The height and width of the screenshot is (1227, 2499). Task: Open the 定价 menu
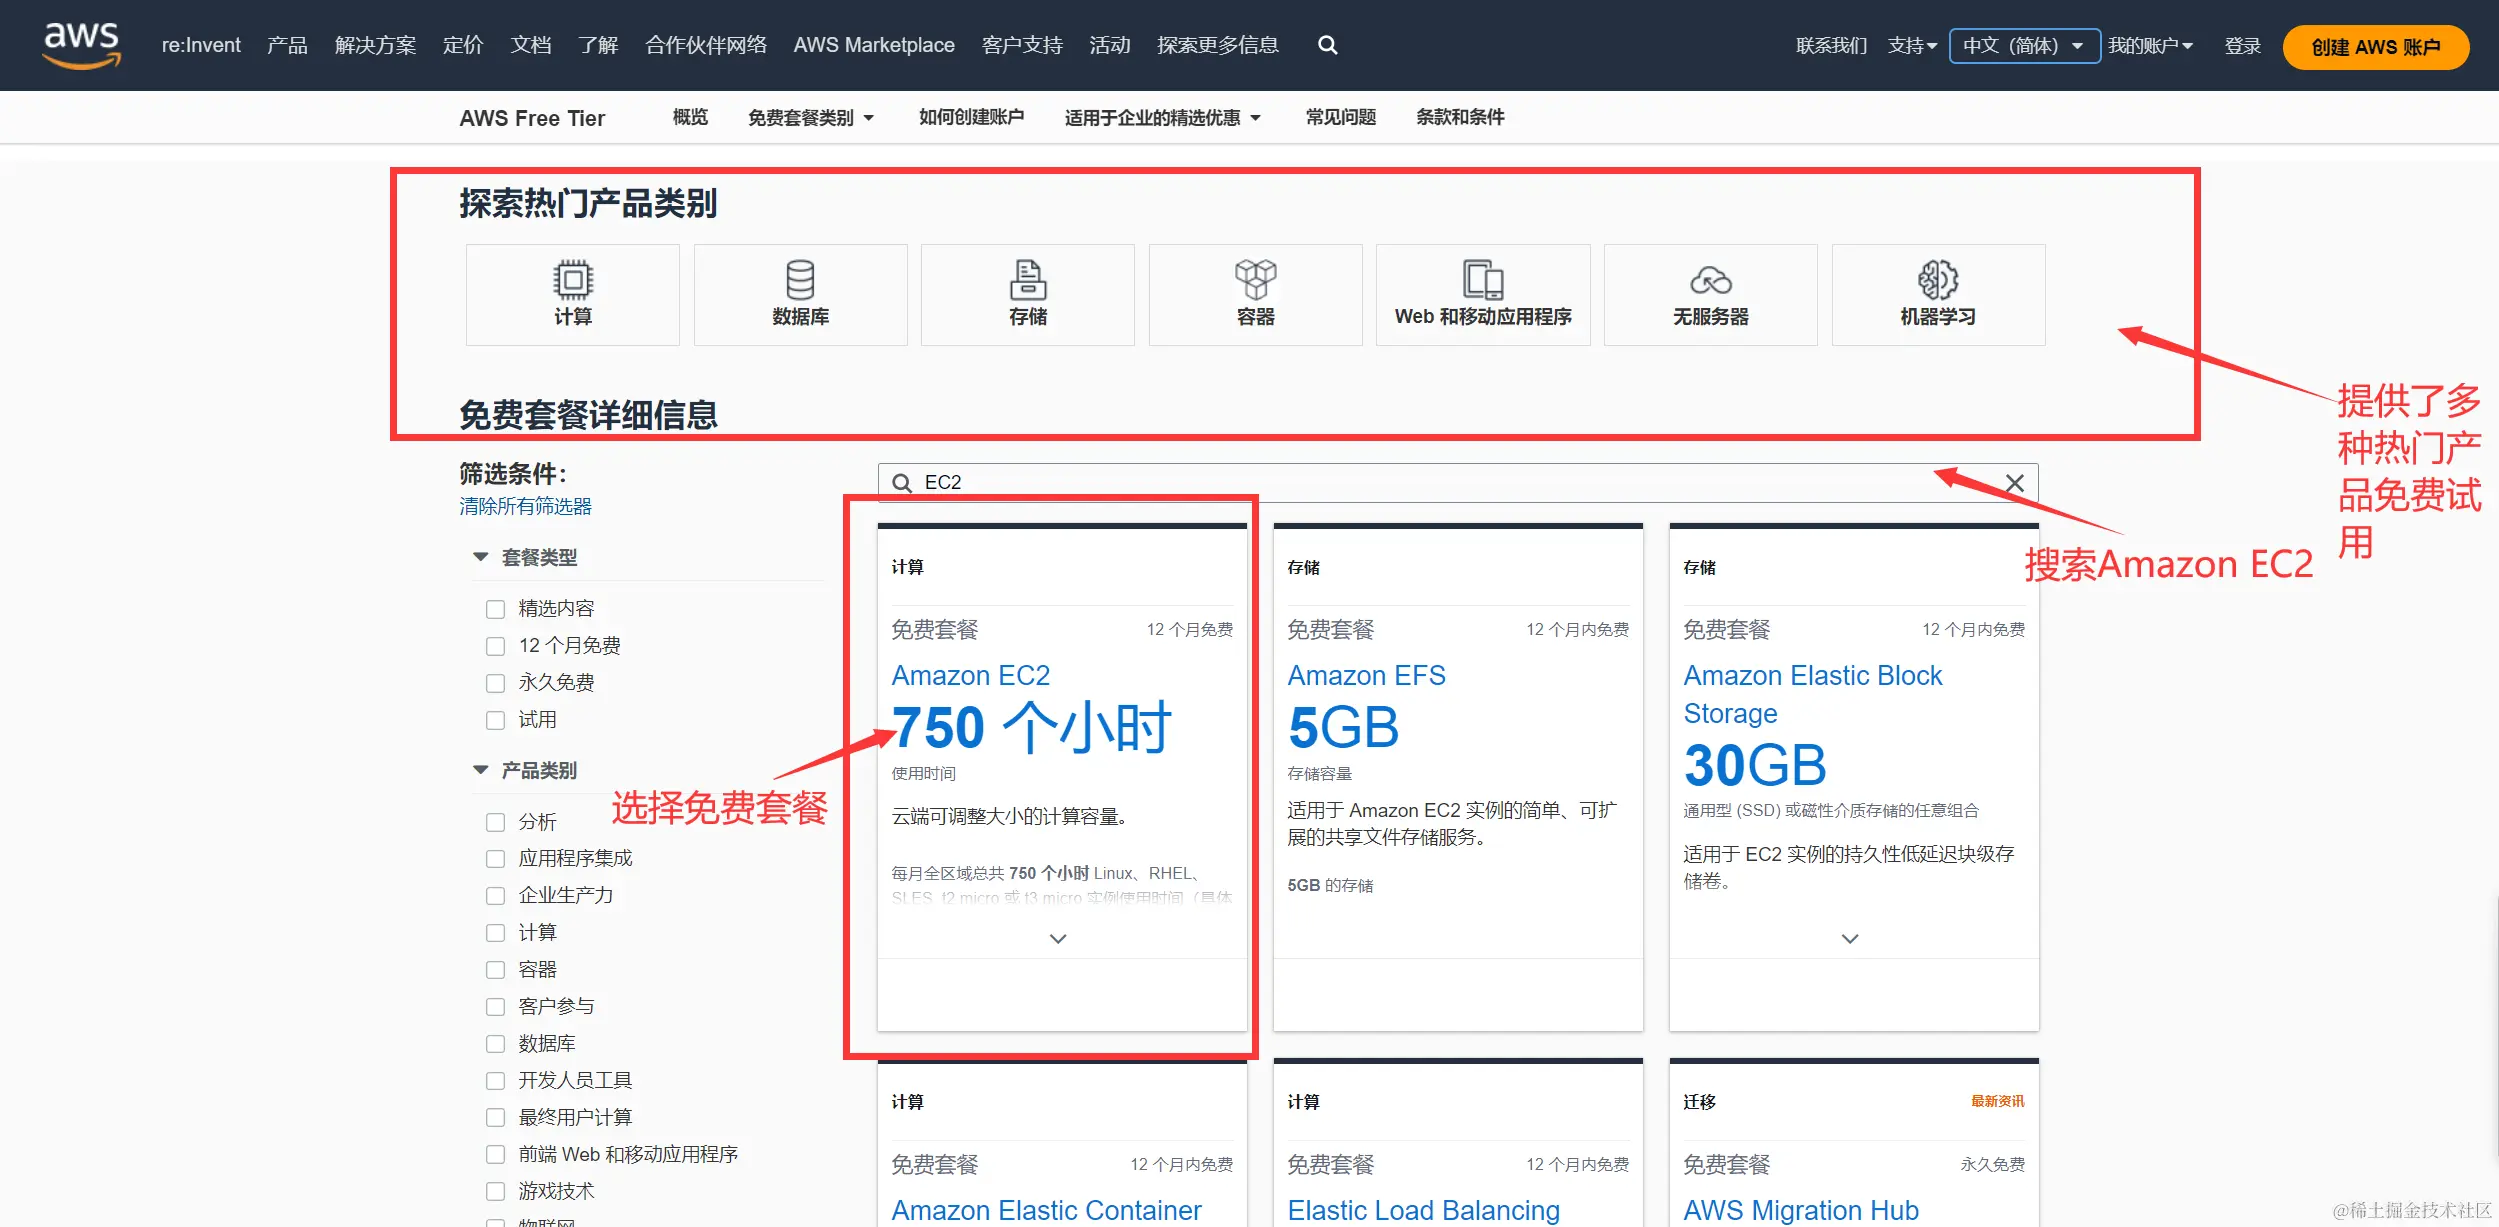coord(463,45)
